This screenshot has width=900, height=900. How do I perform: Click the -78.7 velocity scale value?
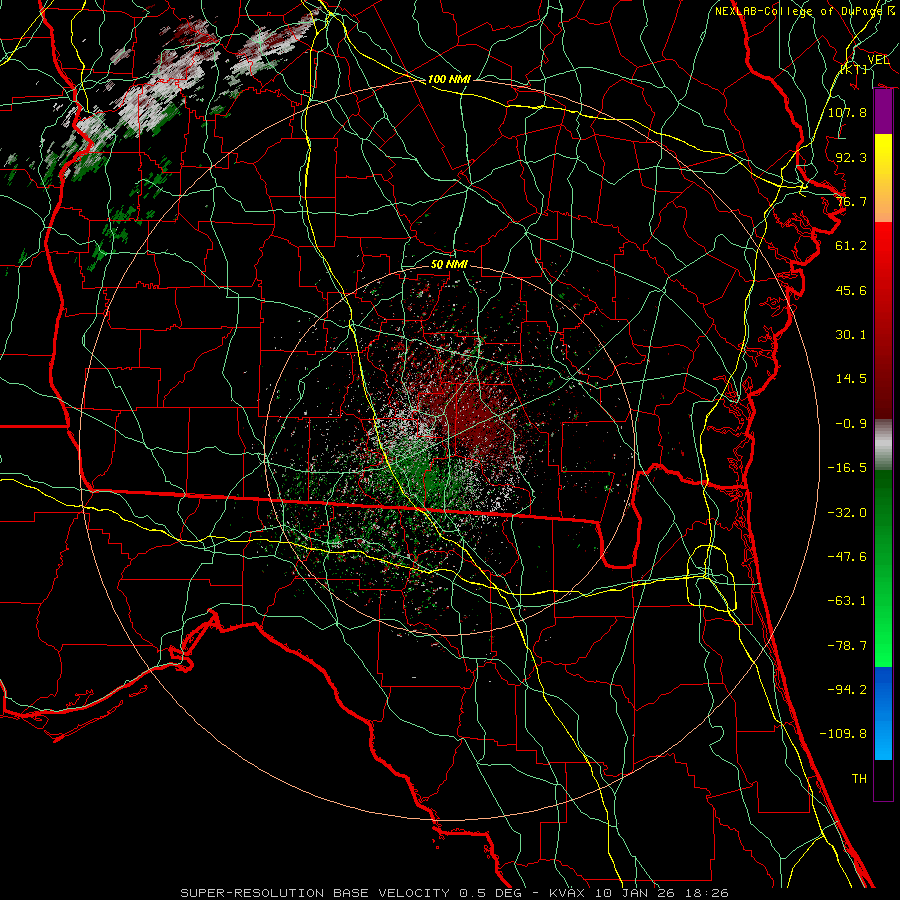[x=847, y=646]
